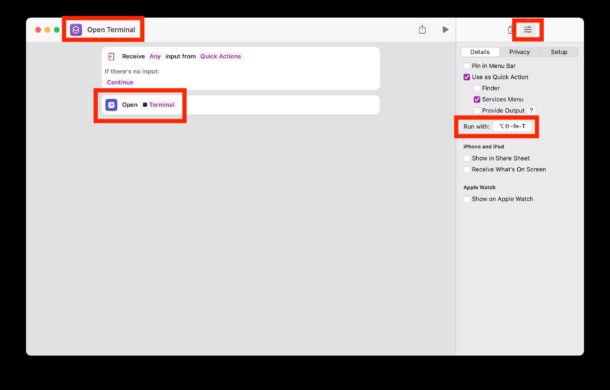Click the iPhone and iPad section heading
The width and height of the screenshot is (610, 390).
484,147
